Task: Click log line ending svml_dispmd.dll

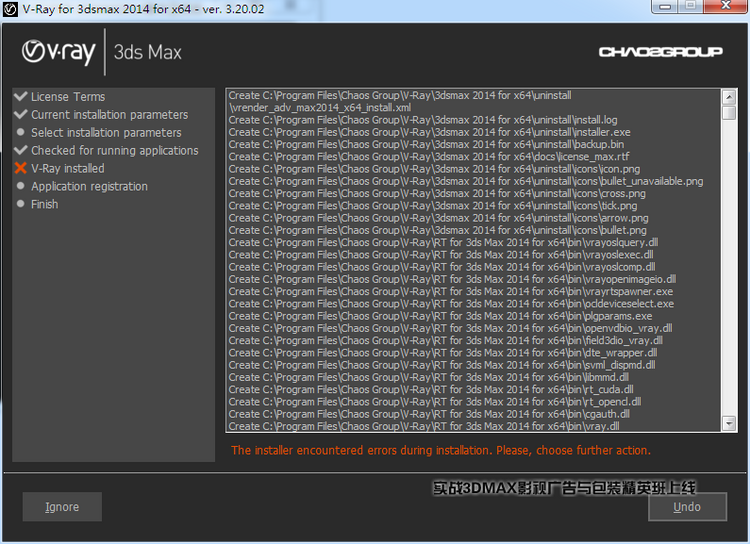Action: [x=442, y=365]
